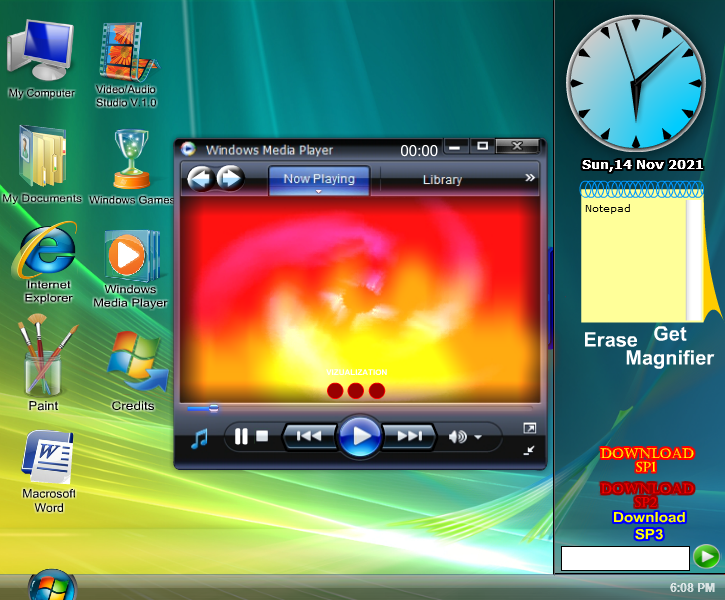725x600 pixels.
Task: Launch the Macrosoft Word icon
Action: pyautogui.click(x=49, y=471)
